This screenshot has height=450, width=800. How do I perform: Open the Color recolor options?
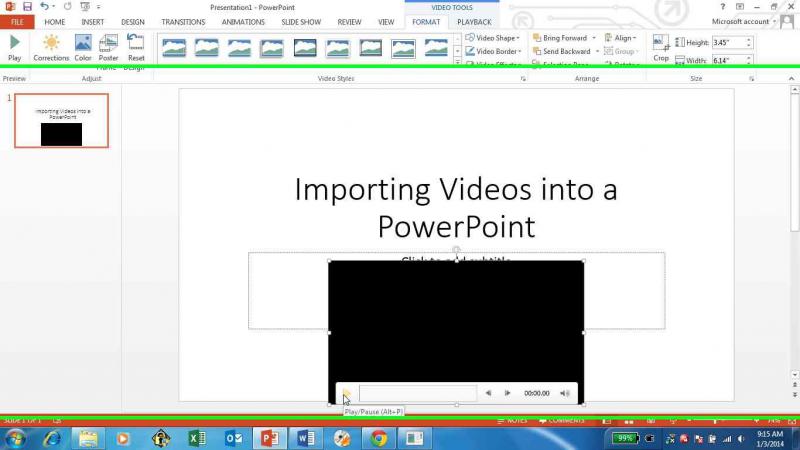[x=83, y=48]
